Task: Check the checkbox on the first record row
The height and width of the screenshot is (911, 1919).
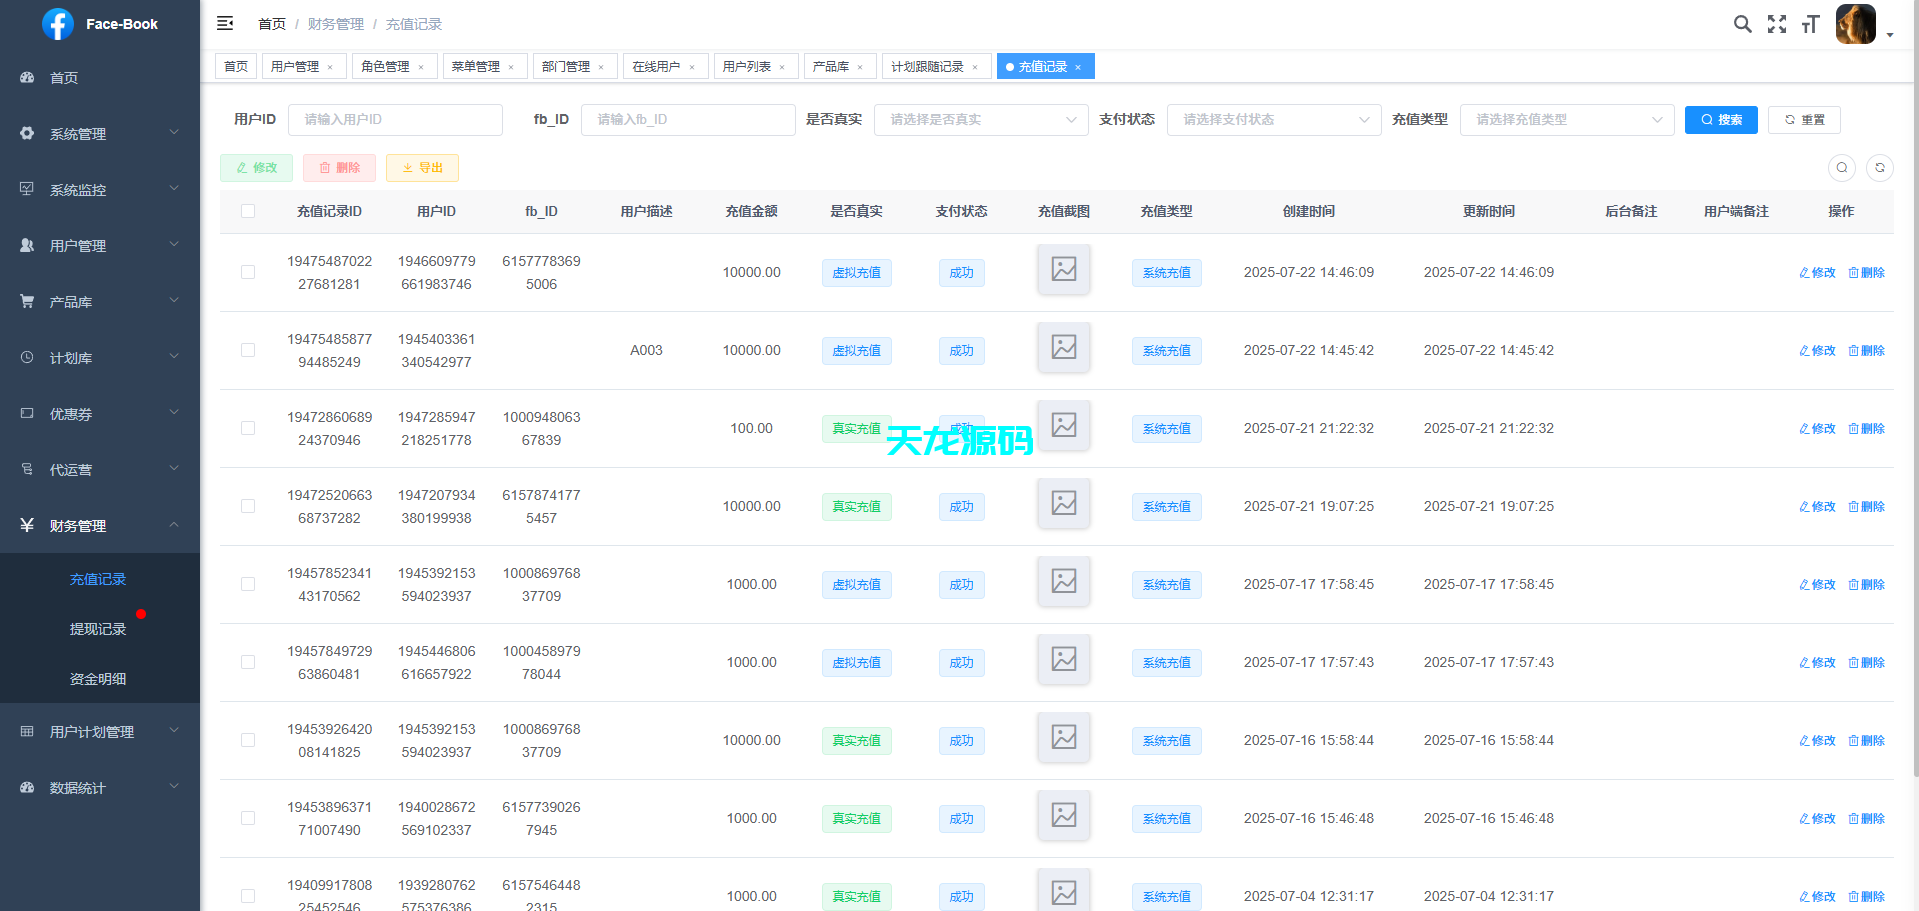Action: [248, 272]
